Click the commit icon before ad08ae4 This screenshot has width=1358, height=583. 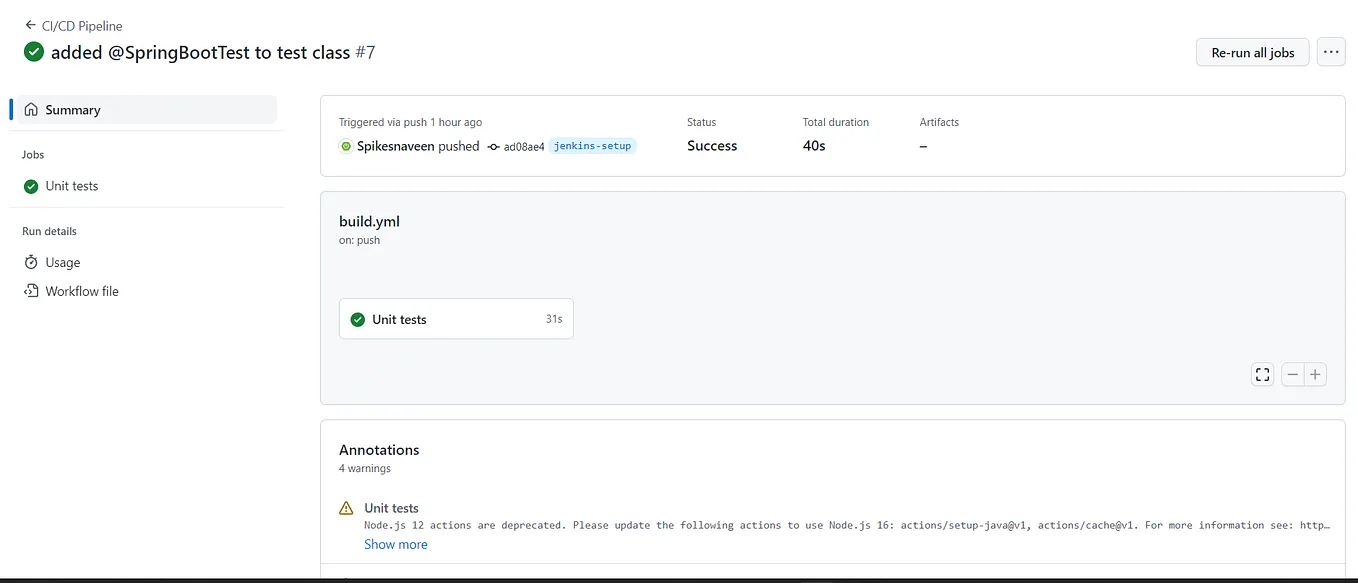tap(492, 145)
